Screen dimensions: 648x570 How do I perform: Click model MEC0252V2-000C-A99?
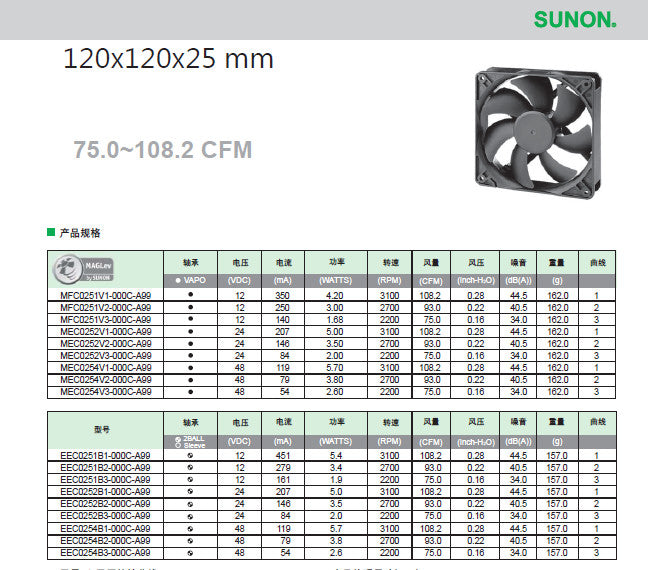click(106, 343)
